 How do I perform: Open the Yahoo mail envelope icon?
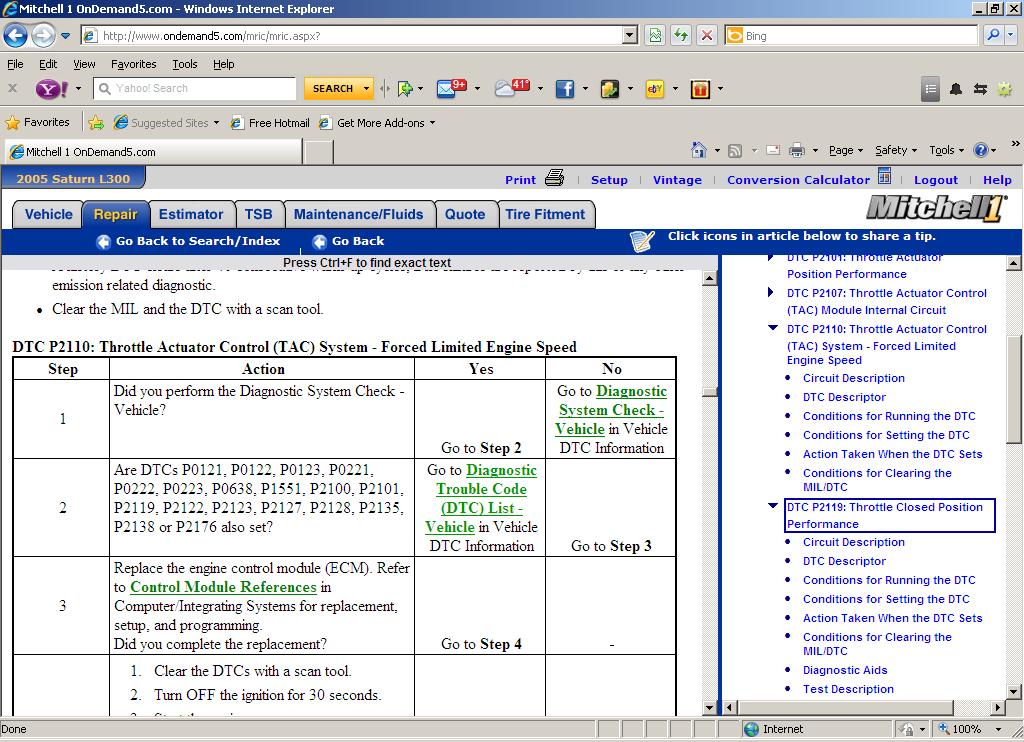point(447,89)
